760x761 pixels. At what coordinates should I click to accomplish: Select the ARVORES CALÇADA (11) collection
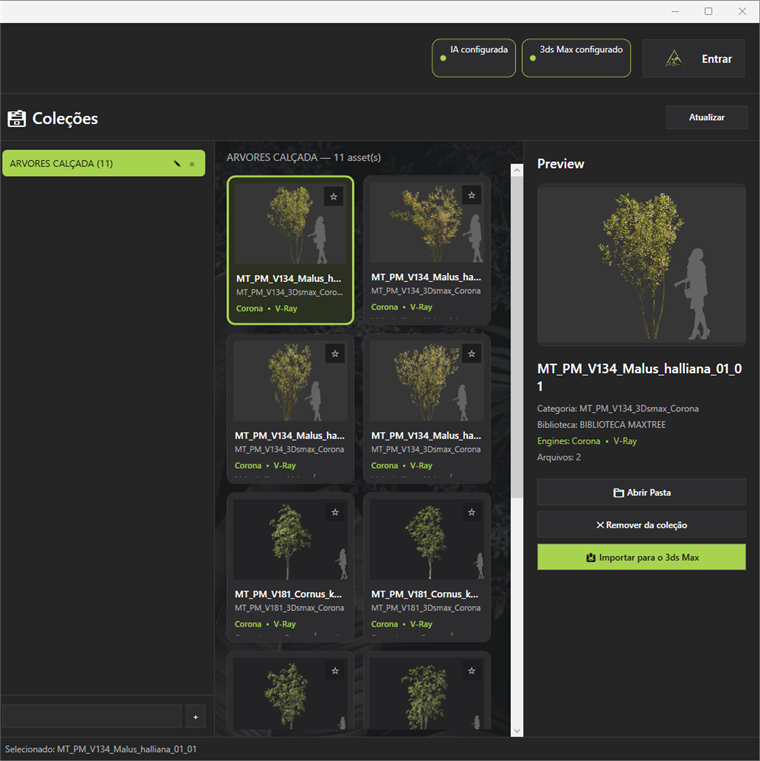pos(103,164)
